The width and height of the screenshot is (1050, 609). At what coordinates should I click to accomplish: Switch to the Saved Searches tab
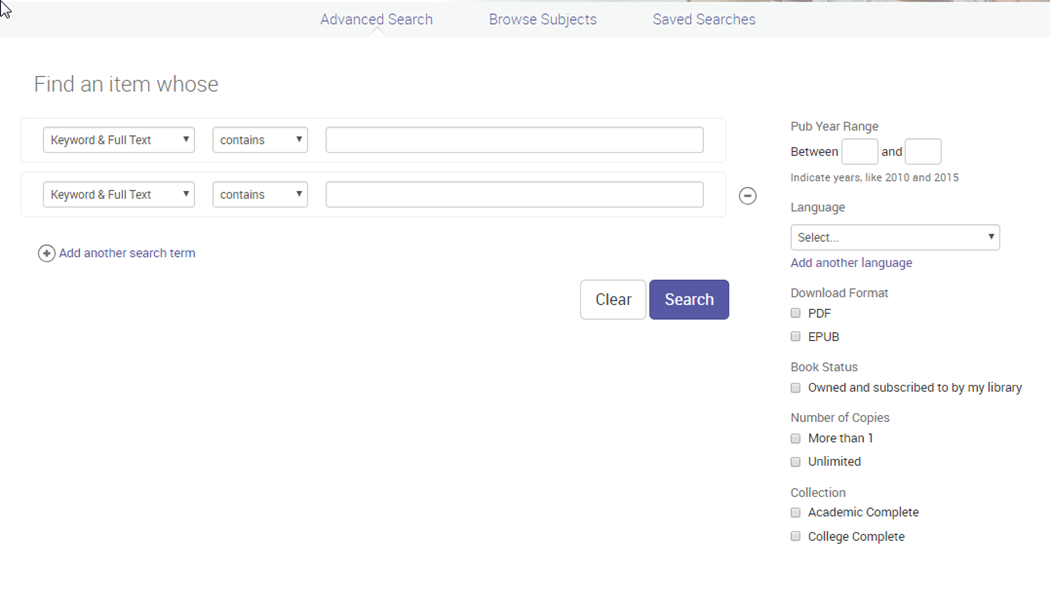click(x=704, y=19)
